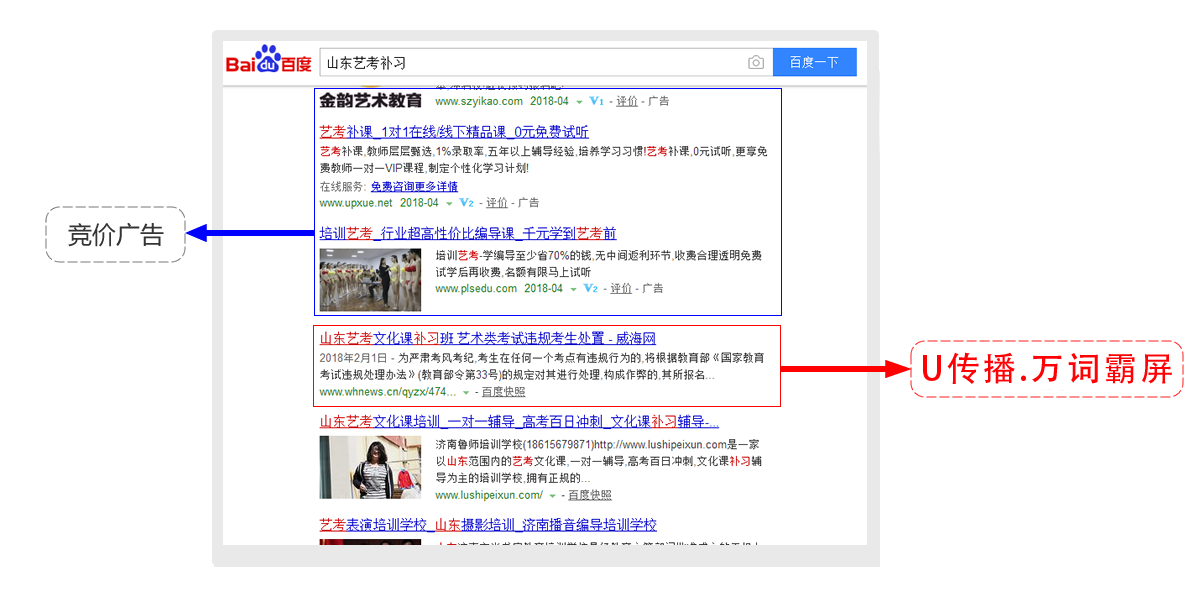Open the 培训艺考_行业超高性价比编导课 result
Viewport: 1200px width, 600px height.
[468, 234]
